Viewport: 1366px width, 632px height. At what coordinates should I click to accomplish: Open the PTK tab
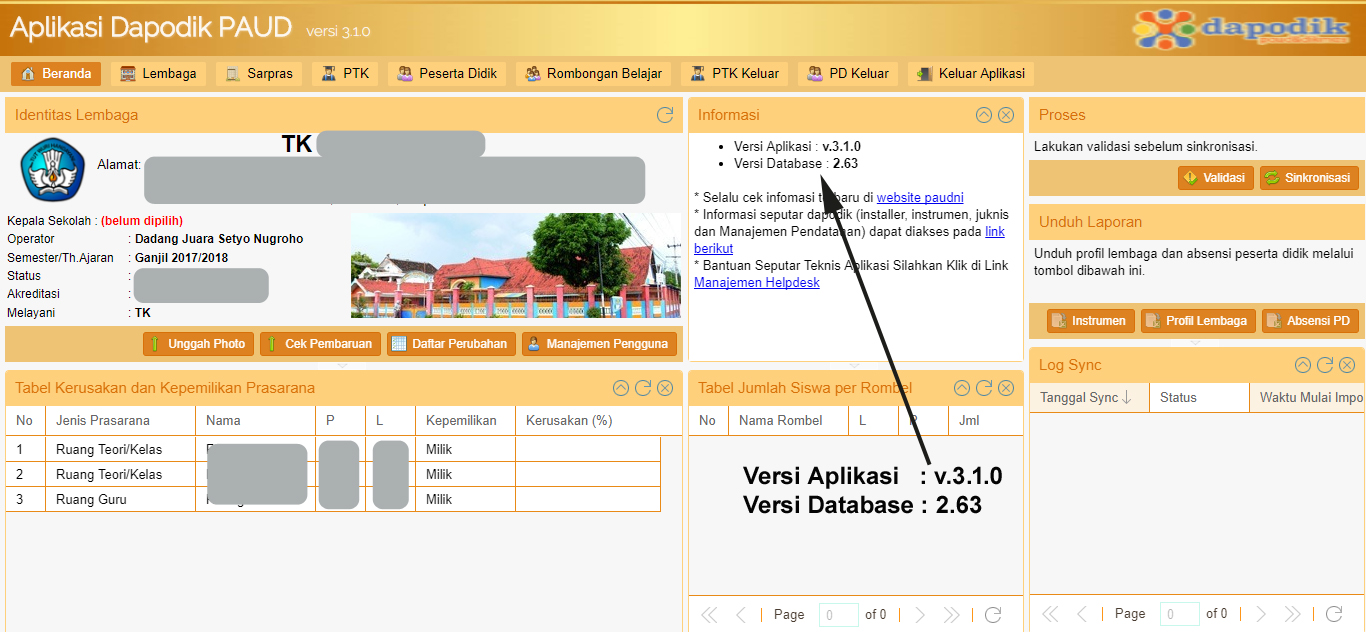[x=345, y=74]
